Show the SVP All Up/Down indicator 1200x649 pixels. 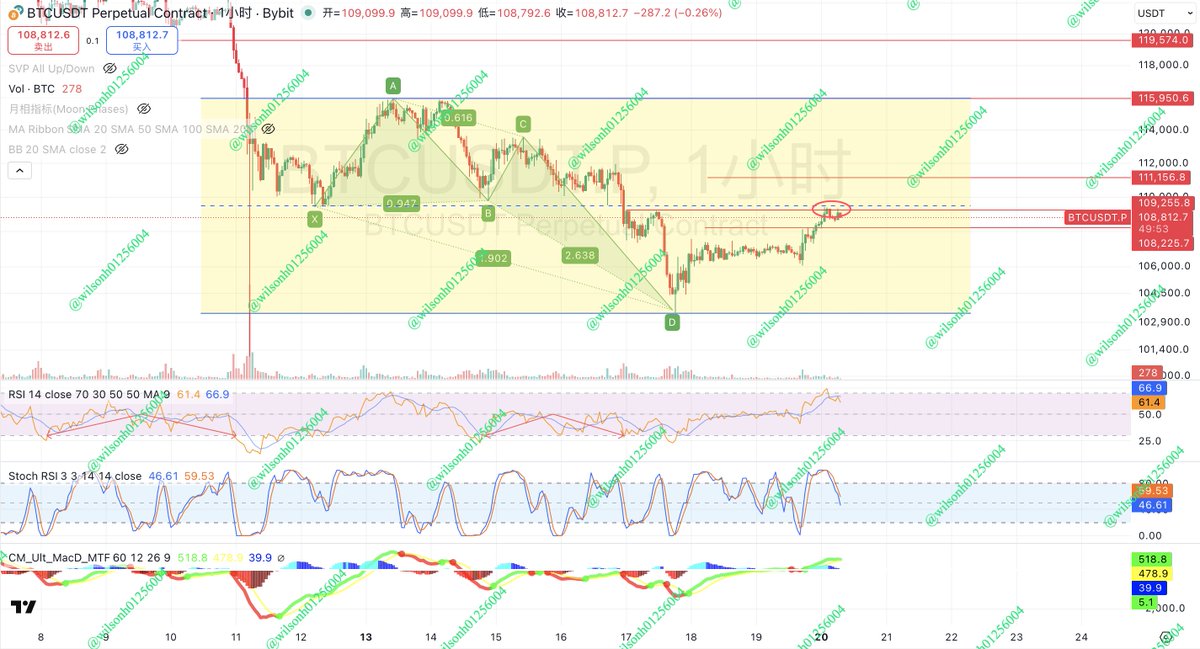[x=111, y=69]
